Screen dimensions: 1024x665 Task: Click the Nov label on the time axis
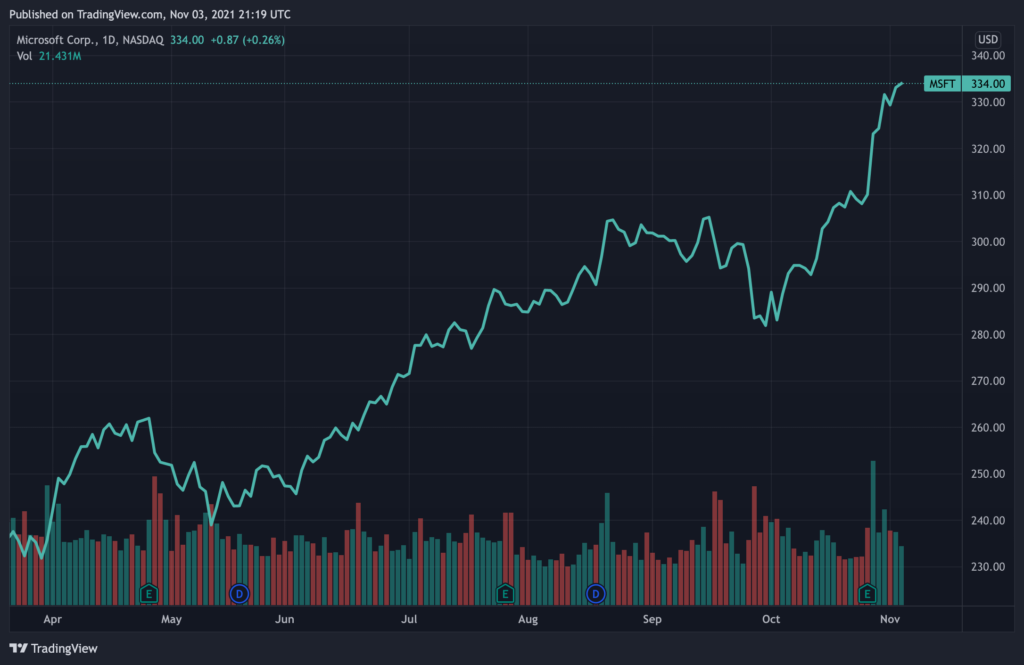(889, 619)
